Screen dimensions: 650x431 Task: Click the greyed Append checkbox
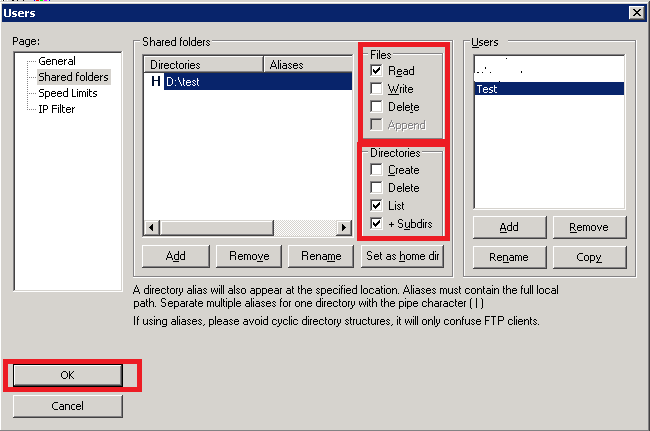pyautogui.click(x=376, y=124)
